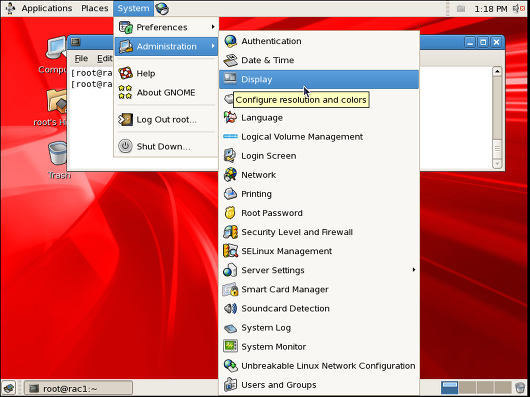530x397 pixels.
Task: Choose Soundcard Detection entry
Action: 319,308
